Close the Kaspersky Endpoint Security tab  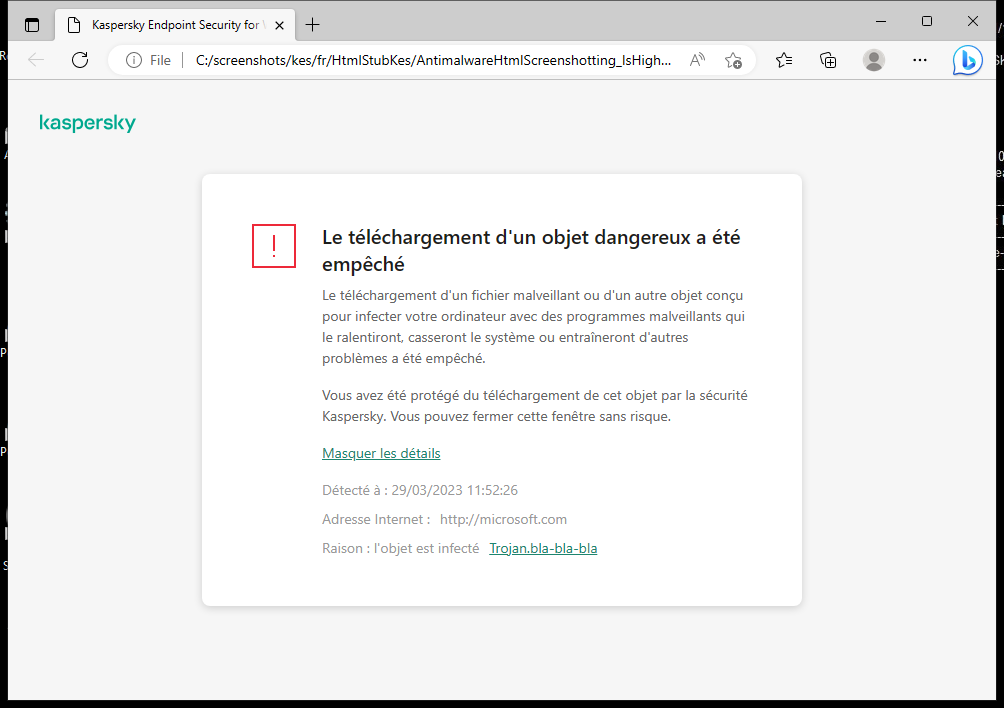(x=280, y=24)
